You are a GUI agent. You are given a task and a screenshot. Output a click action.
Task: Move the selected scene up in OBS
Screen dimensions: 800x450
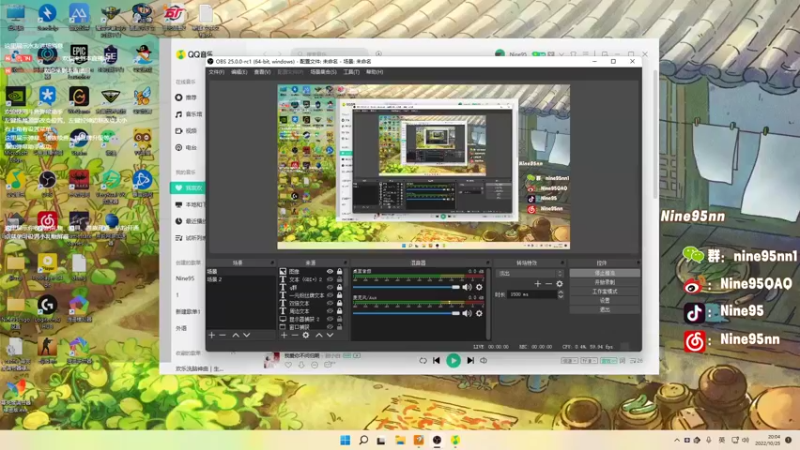tap(236, 335)
